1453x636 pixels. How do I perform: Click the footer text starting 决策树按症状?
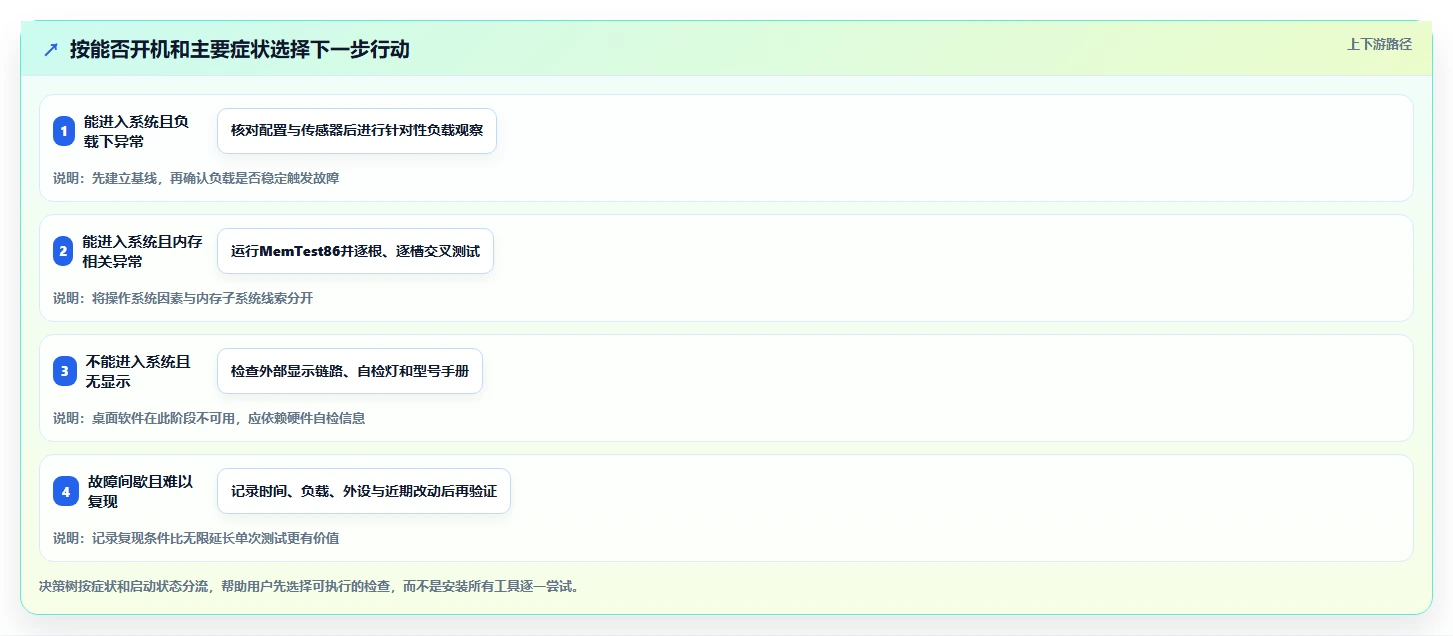(308, 586)
